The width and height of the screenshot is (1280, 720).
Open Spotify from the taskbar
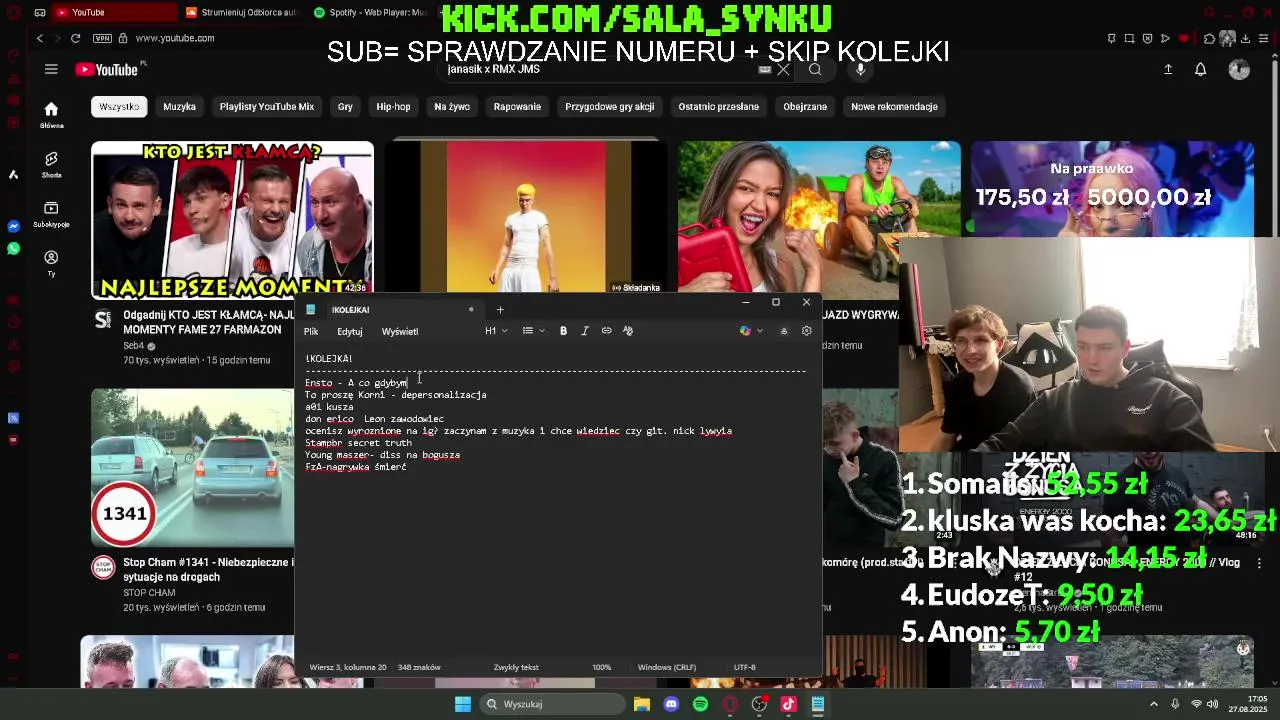(x=700, y=704)
